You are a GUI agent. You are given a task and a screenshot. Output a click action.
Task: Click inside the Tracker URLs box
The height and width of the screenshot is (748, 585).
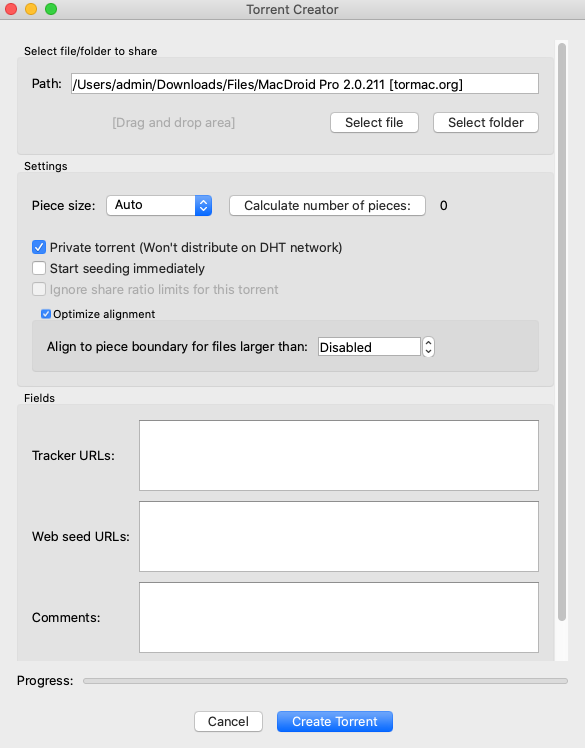(x=339, y=455)
